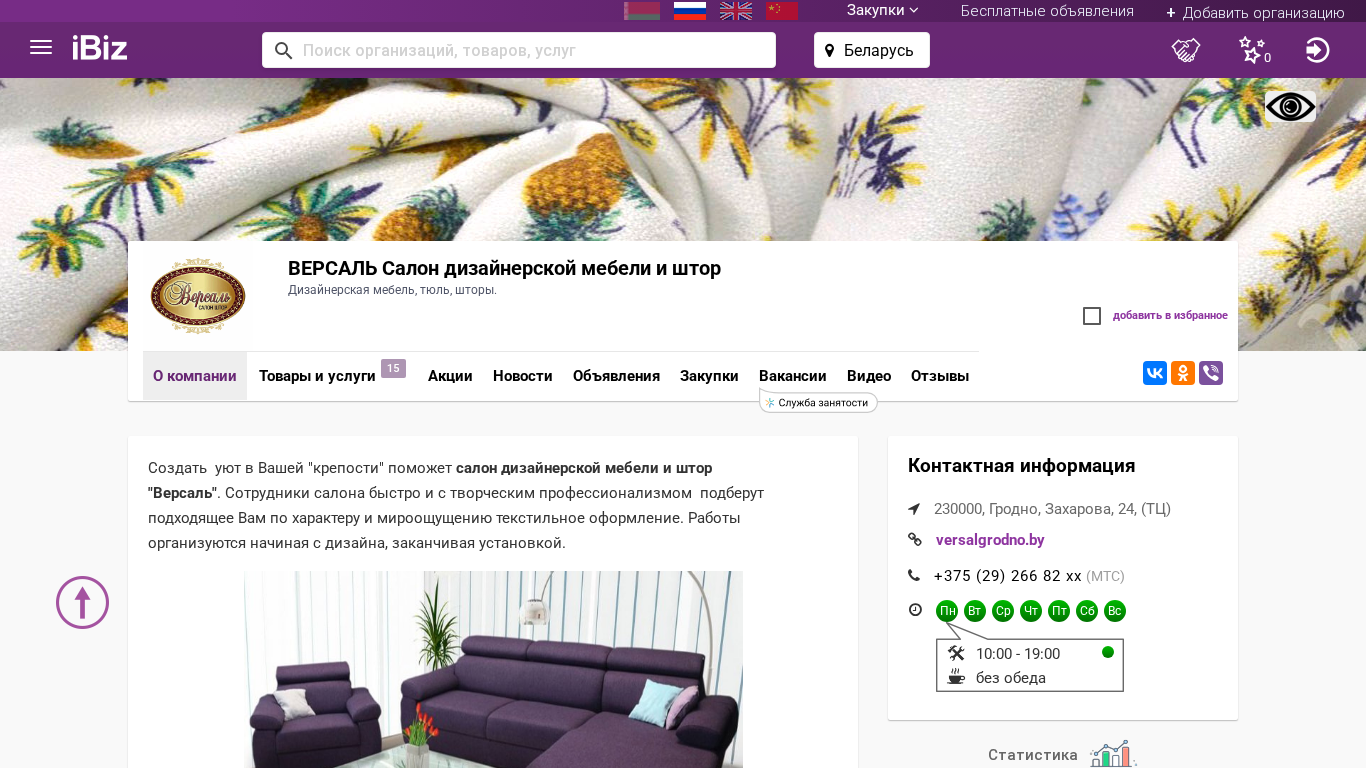Focus the organization search field
Image resolution: width=1366 pixels, height=768 pixels.
point(519,50)
